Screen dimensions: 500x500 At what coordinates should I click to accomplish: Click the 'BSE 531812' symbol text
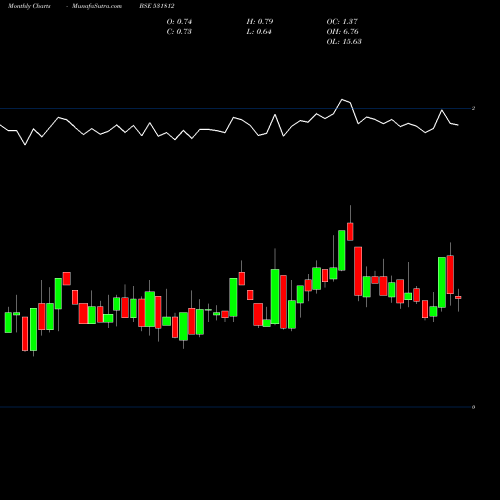pos(157,6)
